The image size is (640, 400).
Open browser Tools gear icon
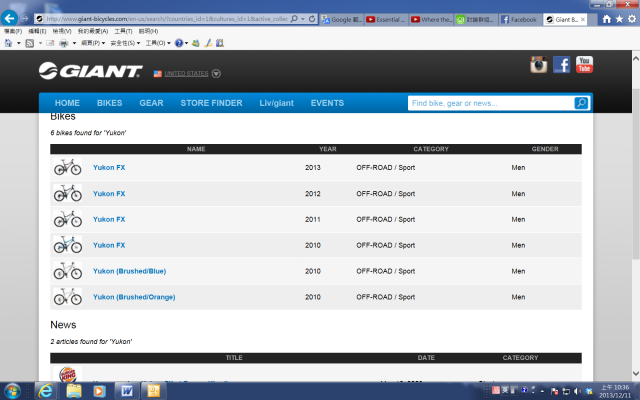point(632,19)
